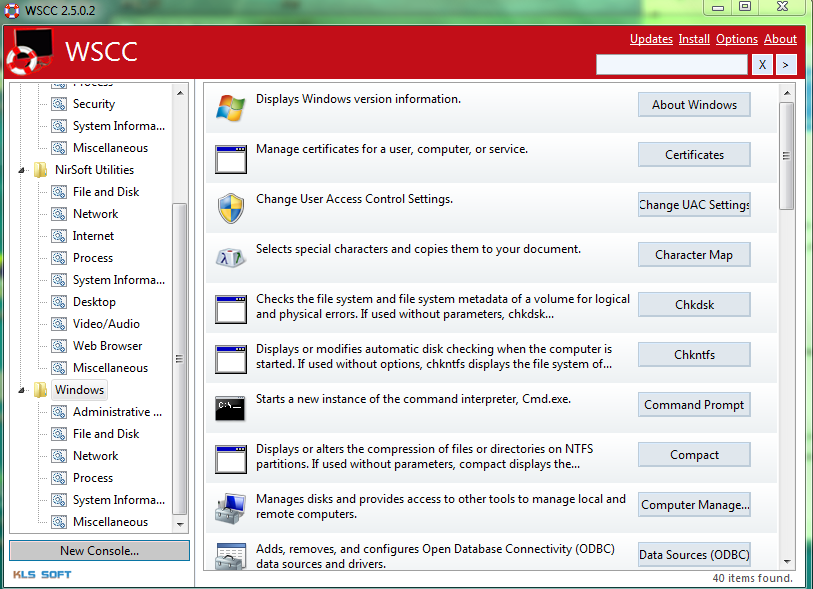The image size is (813, 589).
Task: Click the UAC shield icon
Action: click(231, 208)
